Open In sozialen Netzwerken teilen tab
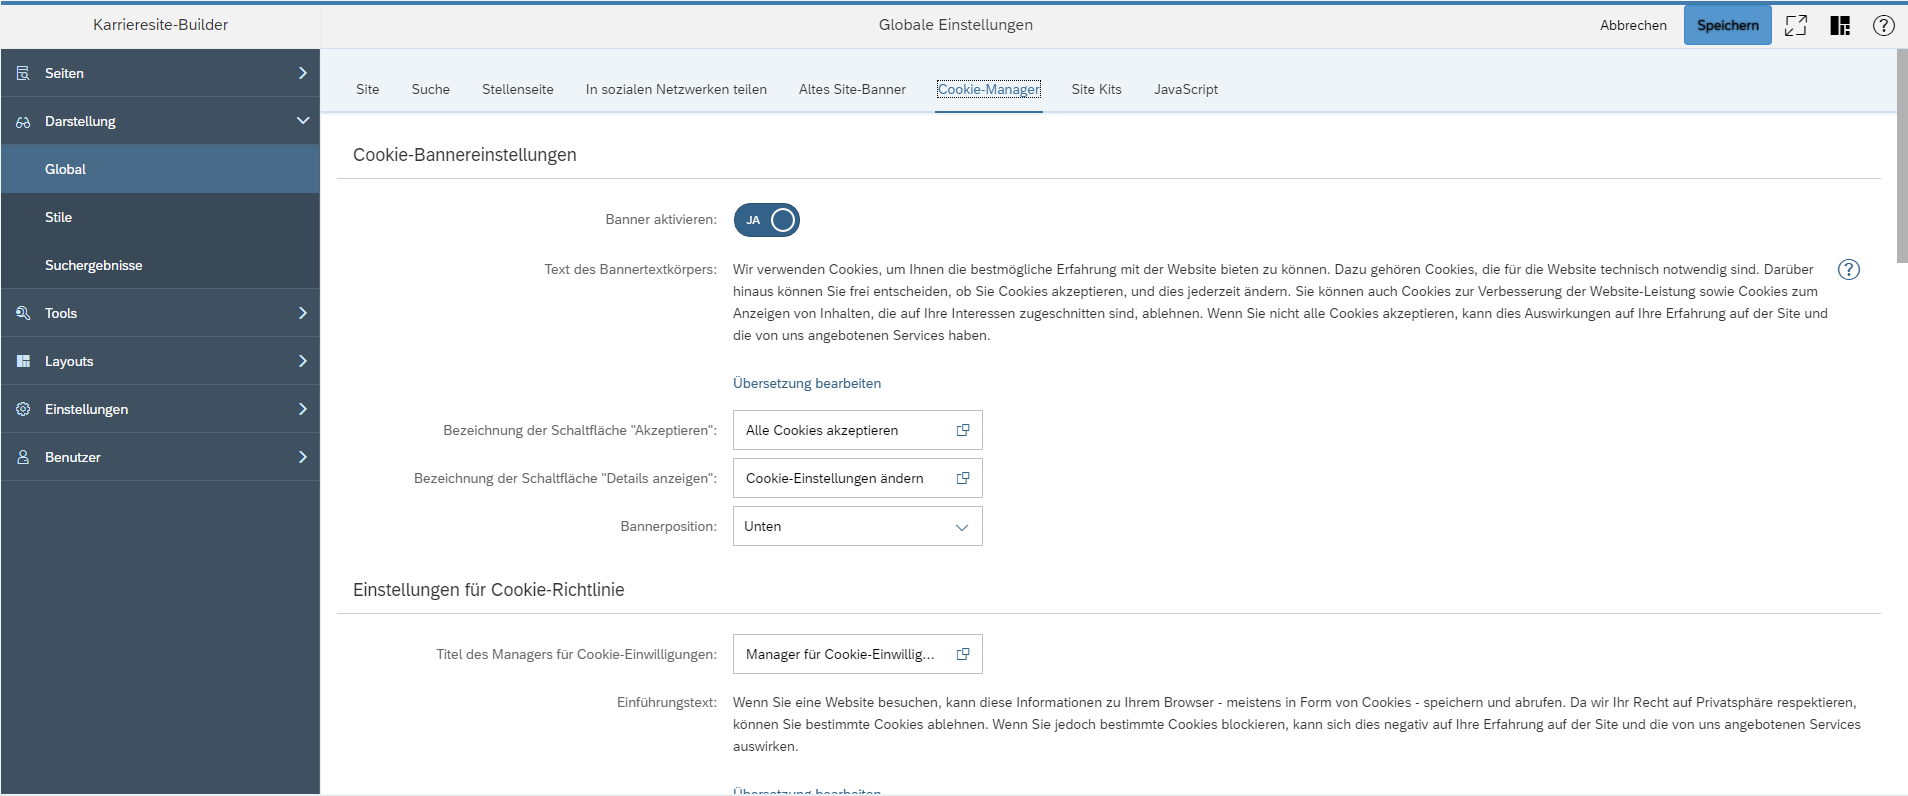This screenshot has width=1908, height=796. click(676, 89)
